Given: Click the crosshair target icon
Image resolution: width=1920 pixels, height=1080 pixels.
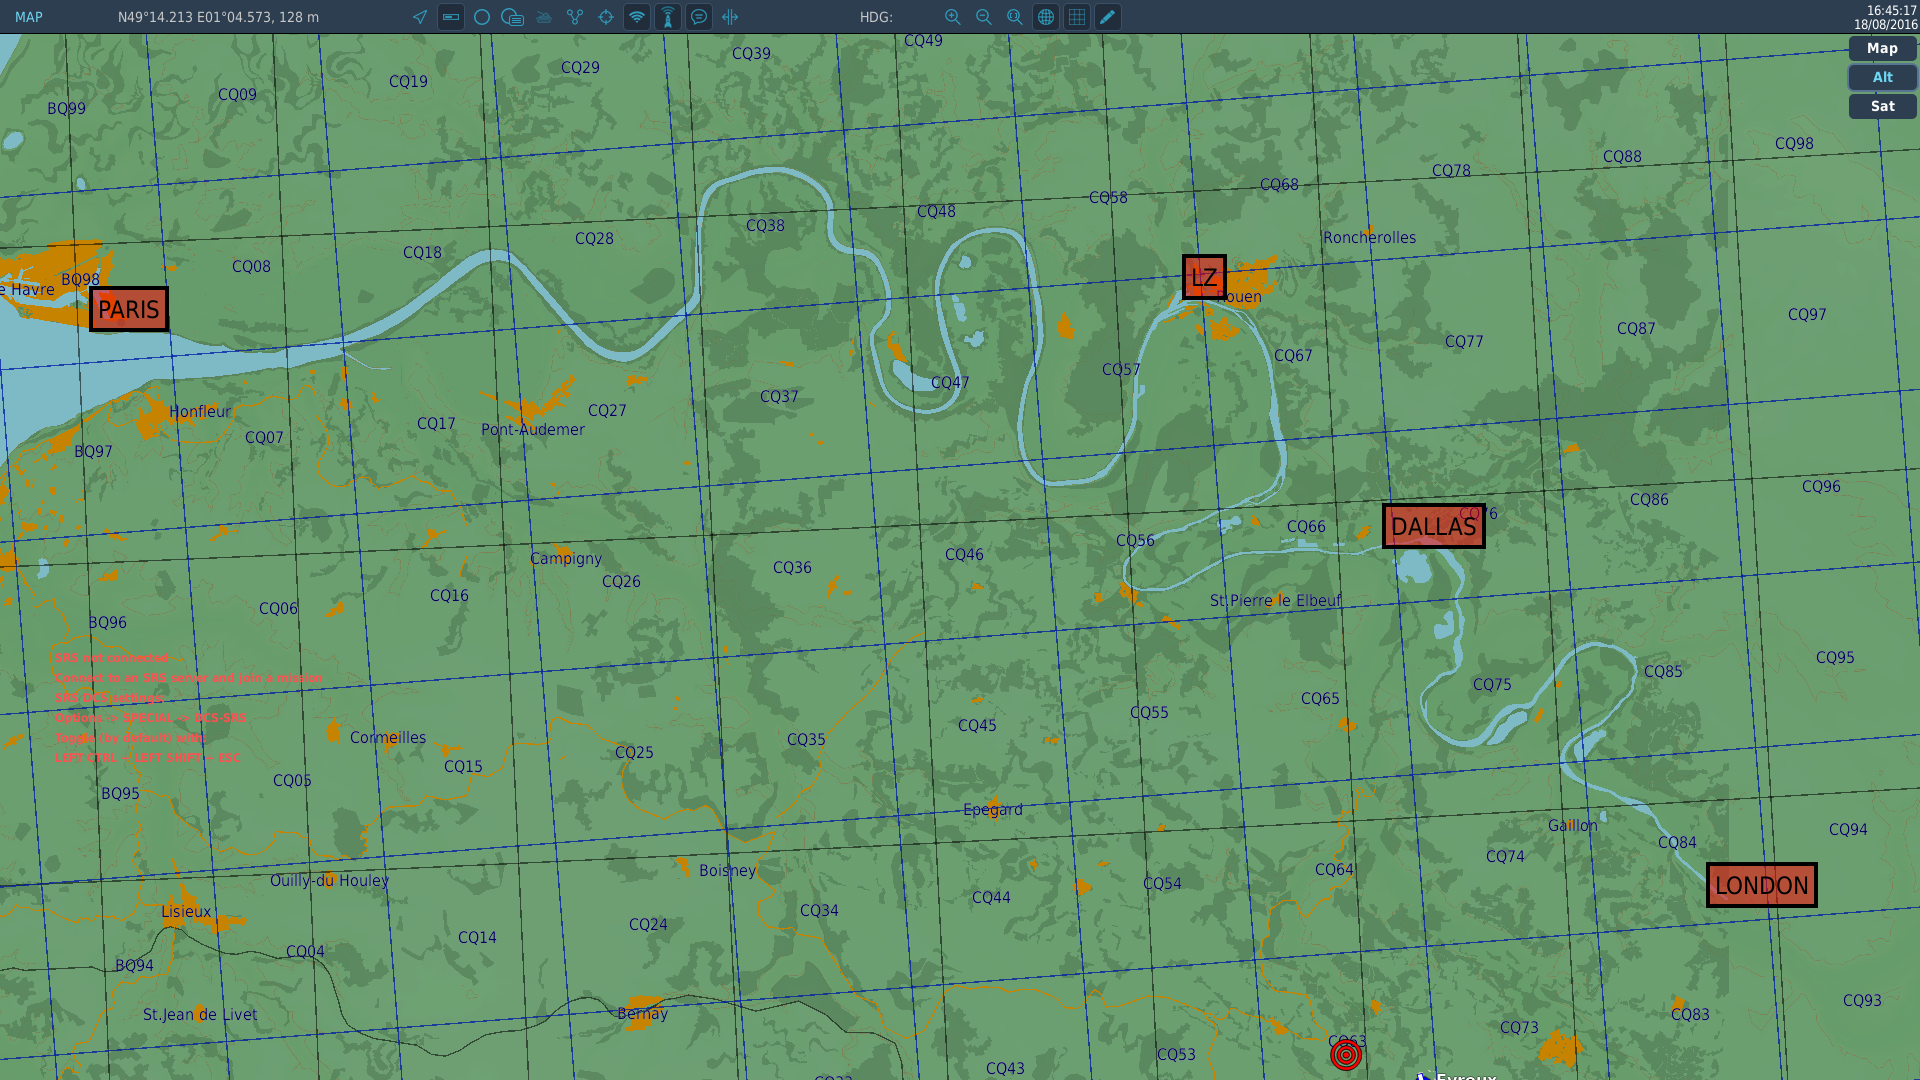Looking at the screenshot, I should click(x=606, y=17).
